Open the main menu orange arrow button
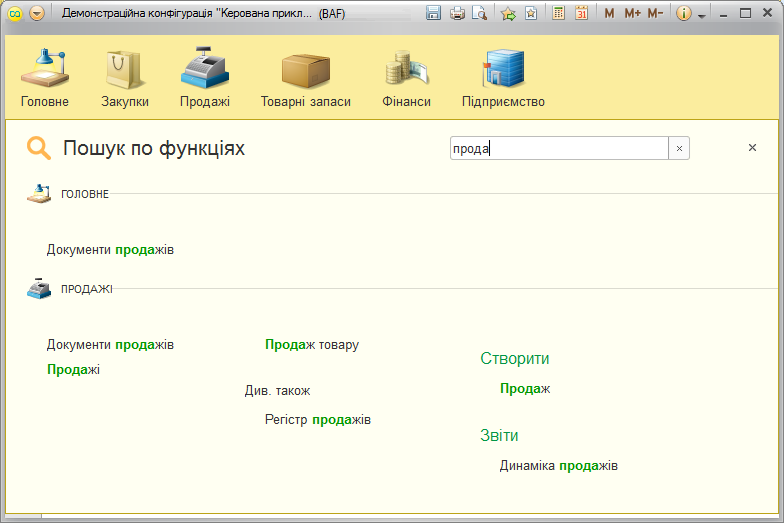This screenshot has width=784, height=523. click(x=36, y=13)
